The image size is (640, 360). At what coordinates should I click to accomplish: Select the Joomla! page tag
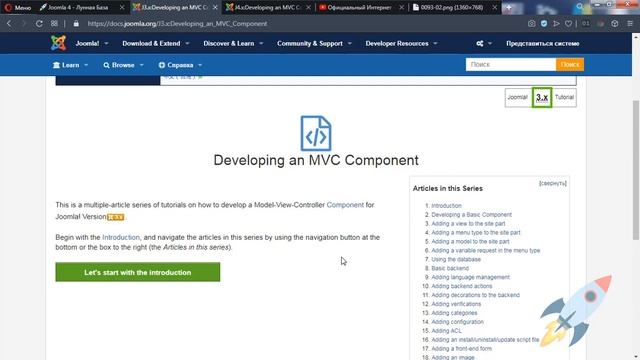click(x=518, y=97)
